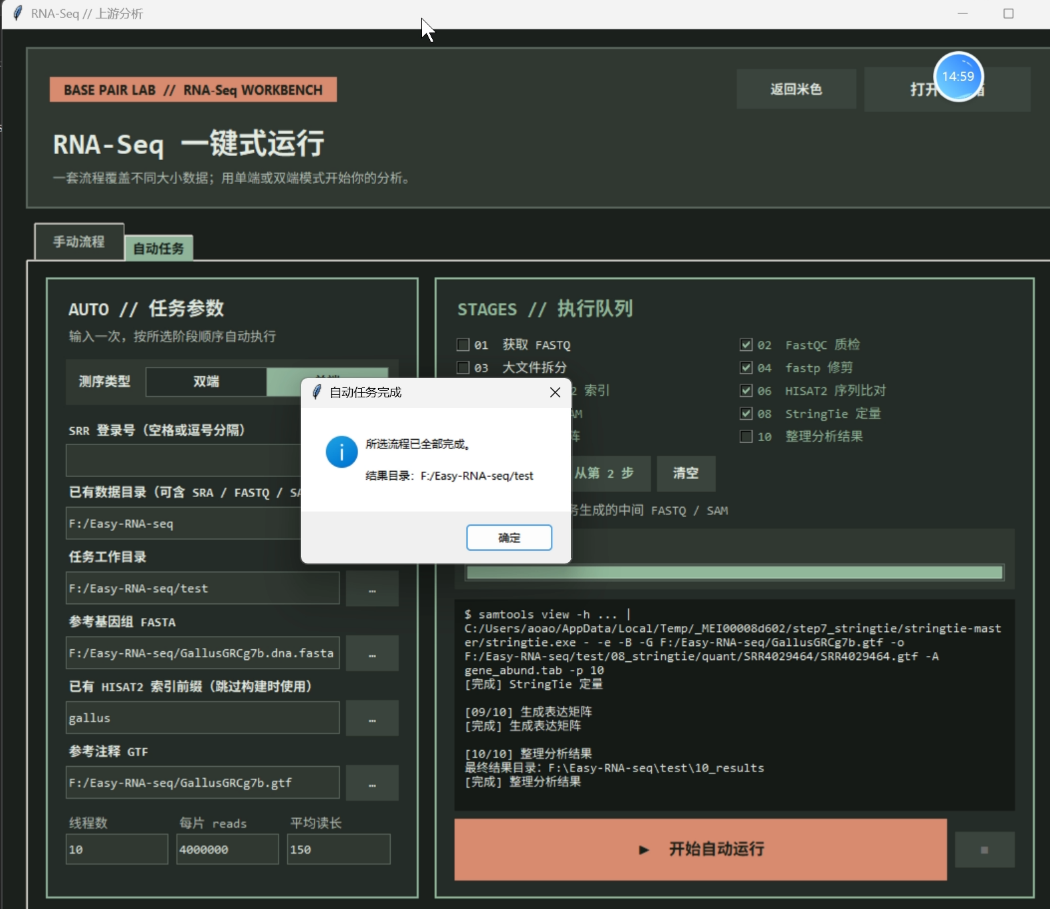Uncheck 06 HISAT2 序列比对
The height and width of the screenshot is (909, 1050).
click(x=746, y=390)
